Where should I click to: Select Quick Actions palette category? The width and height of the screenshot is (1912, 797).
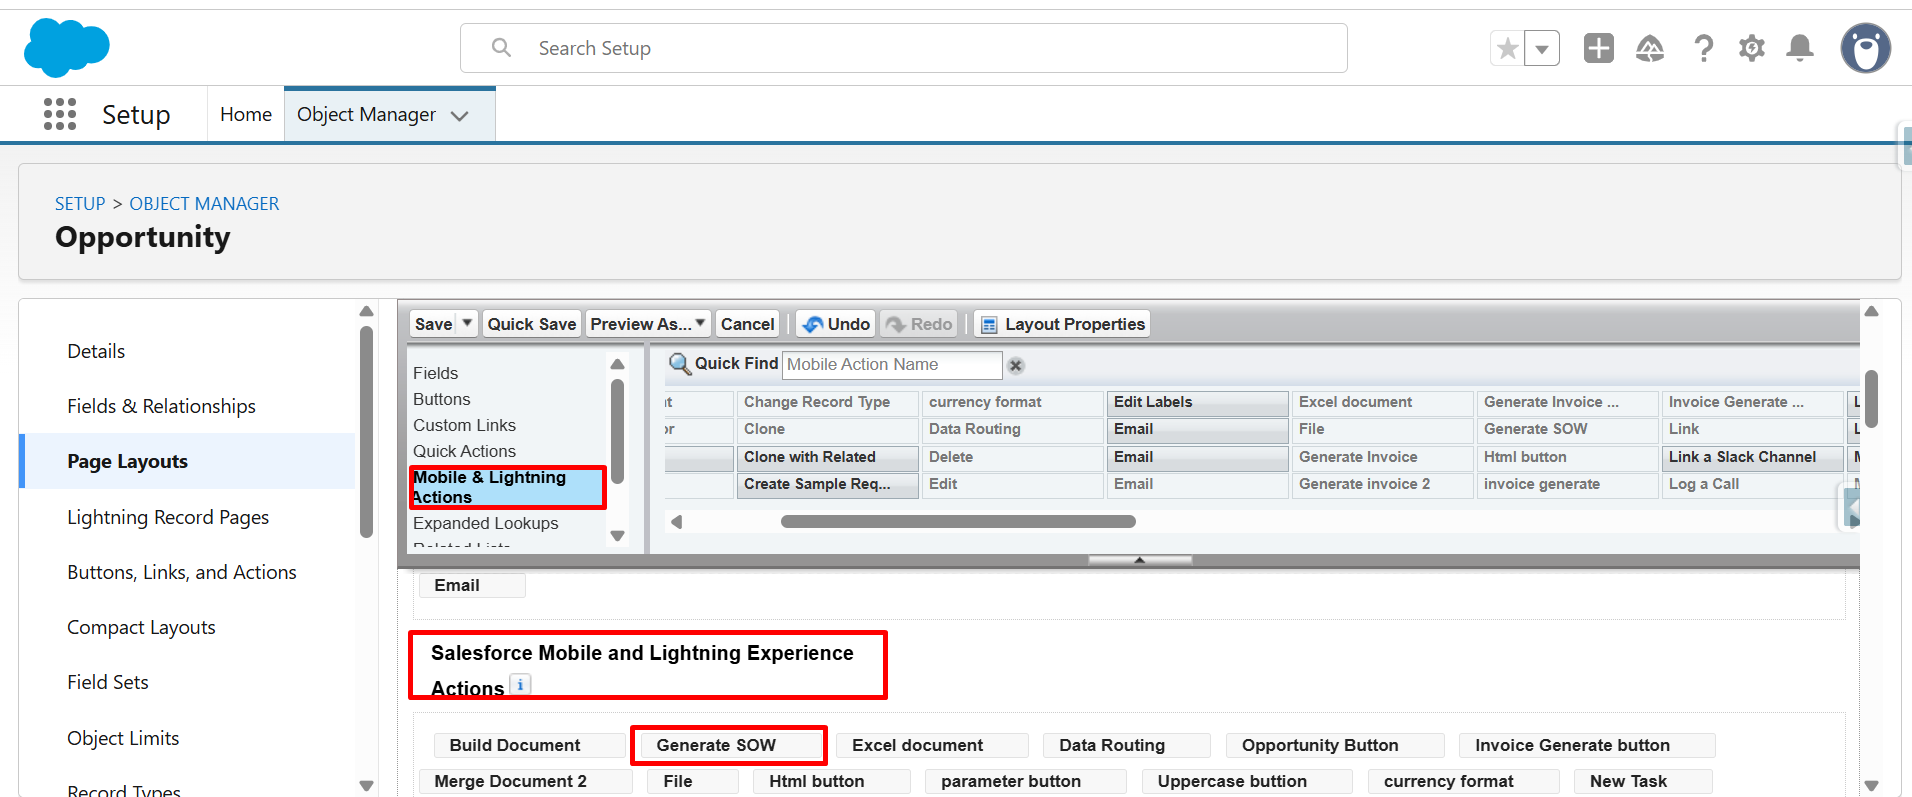(465, 451)
